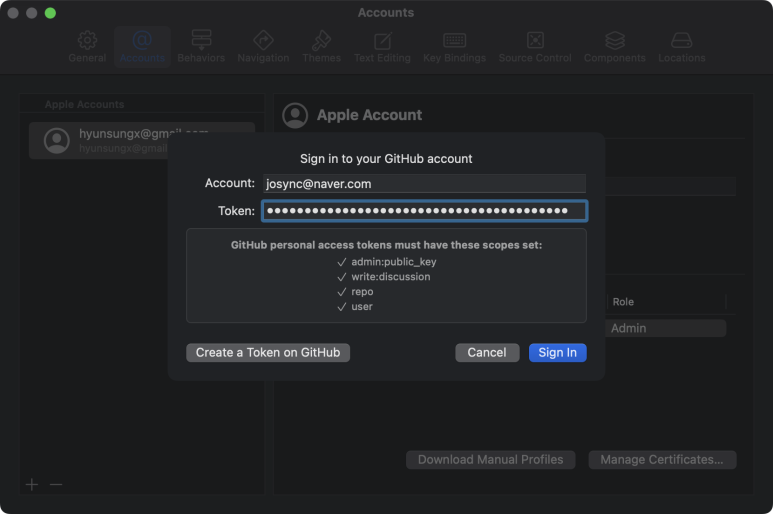The width and height of the screenshot is (773, 514).
Task: Click the add account plus icon
Action: click(32, 484)
